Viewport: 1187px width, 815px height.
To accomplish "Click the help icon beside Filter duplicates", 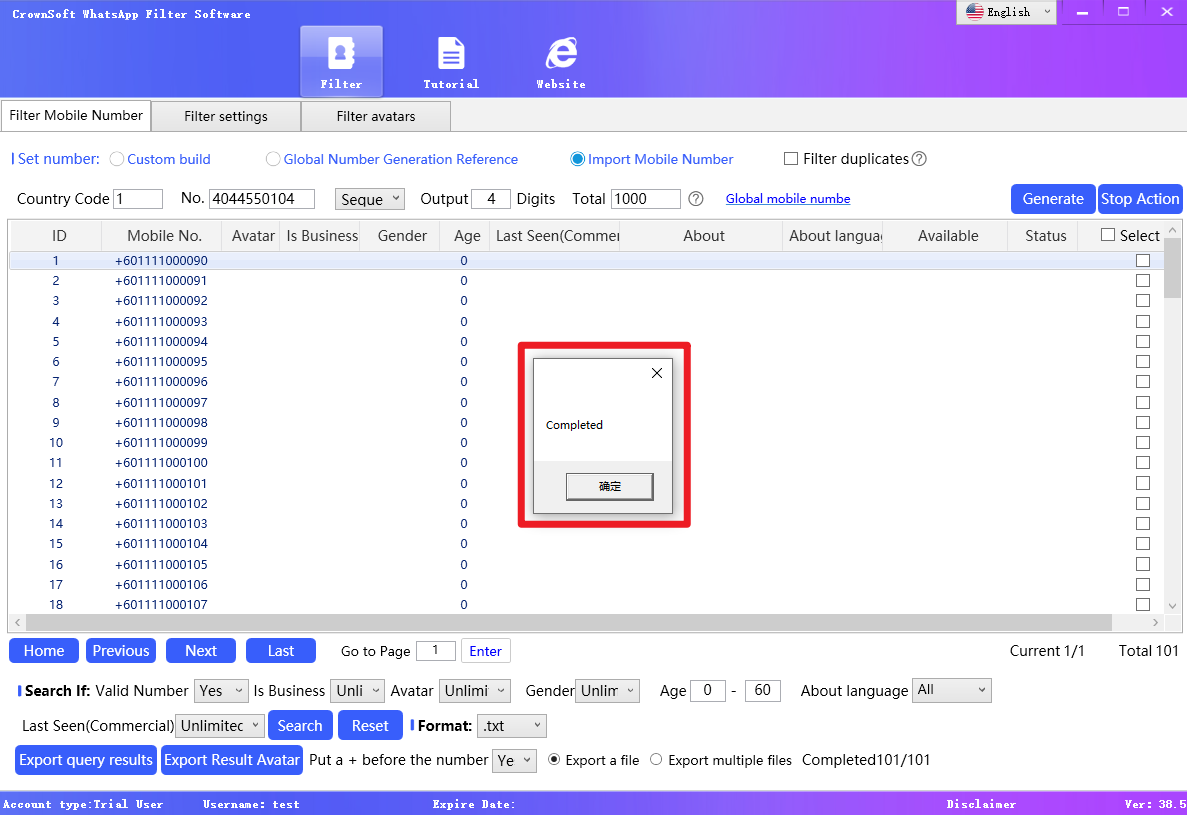I will 919,159.
